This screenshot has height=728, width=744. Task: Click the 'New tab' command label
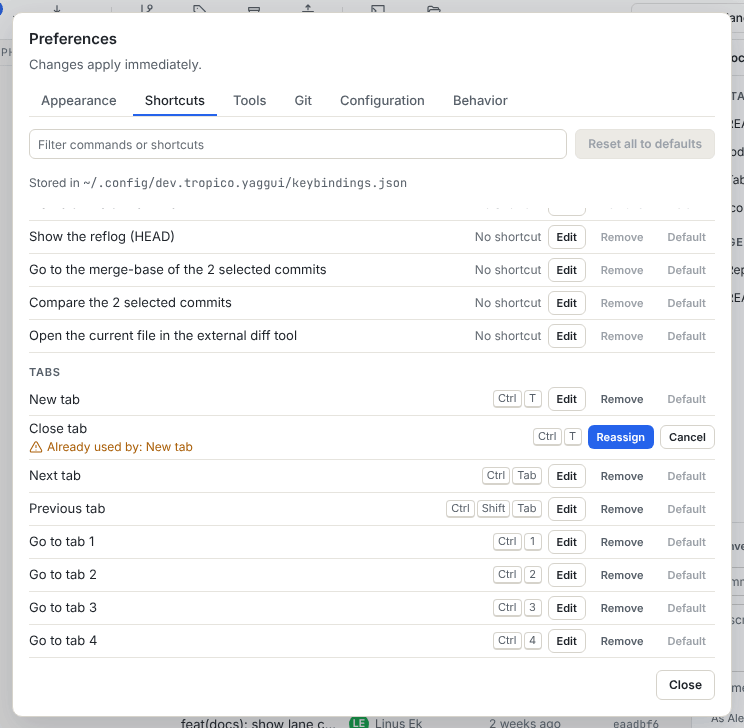[55, 400]
